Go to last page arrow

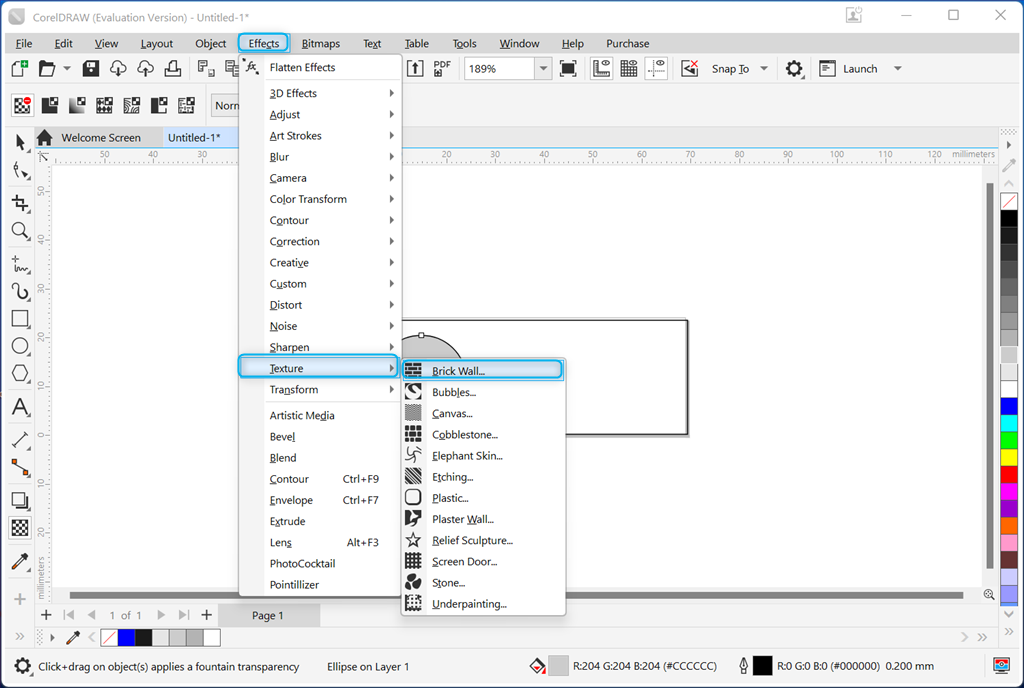point(184,615)
